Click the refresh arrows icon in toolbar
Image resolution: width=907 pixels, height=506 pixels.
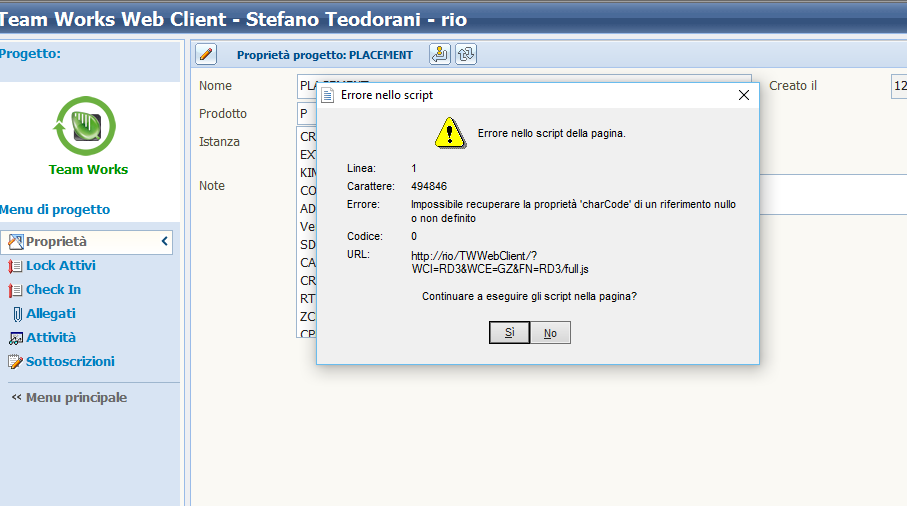[x=466, y=54]
